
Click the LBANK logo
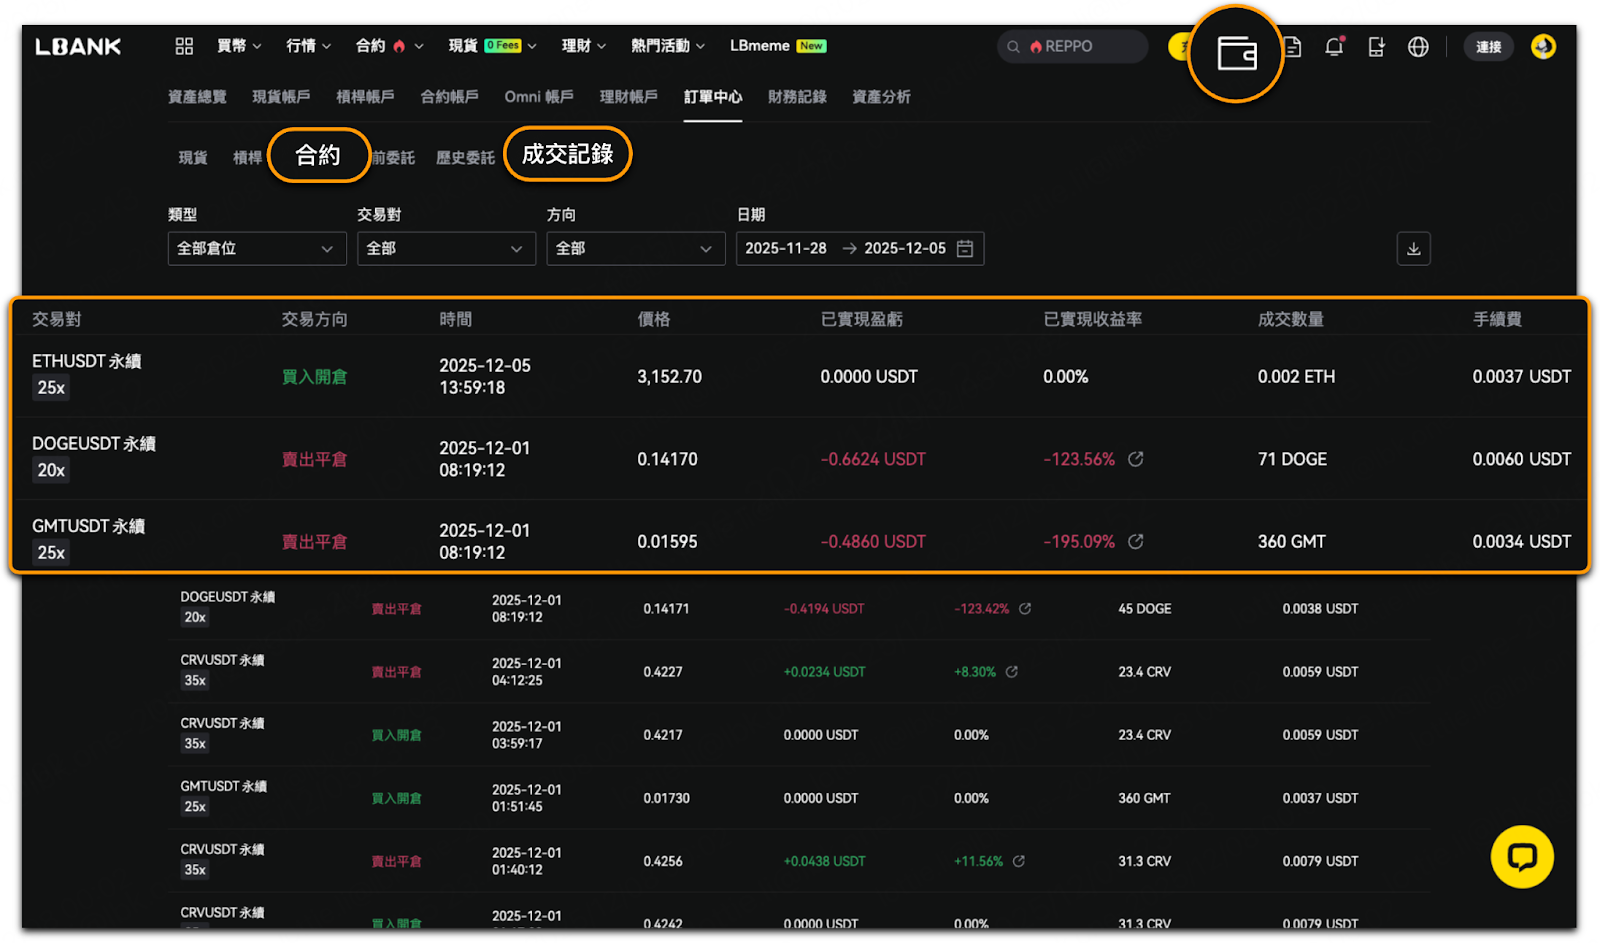coord(78,47)
